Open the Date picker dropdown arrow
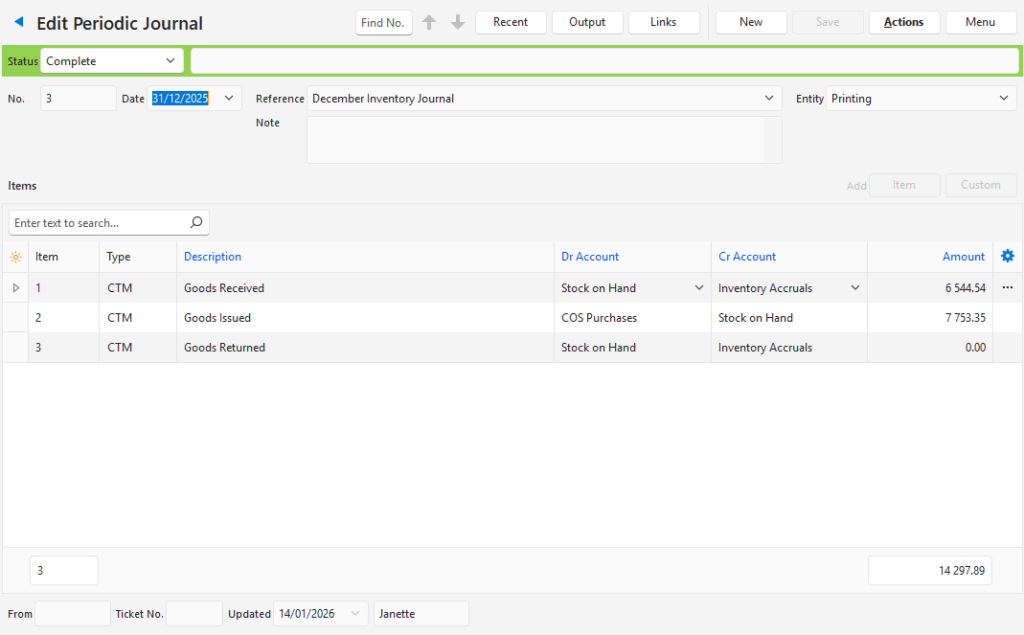This screenshot has width=1024, height=635. (x=229, y=98)
